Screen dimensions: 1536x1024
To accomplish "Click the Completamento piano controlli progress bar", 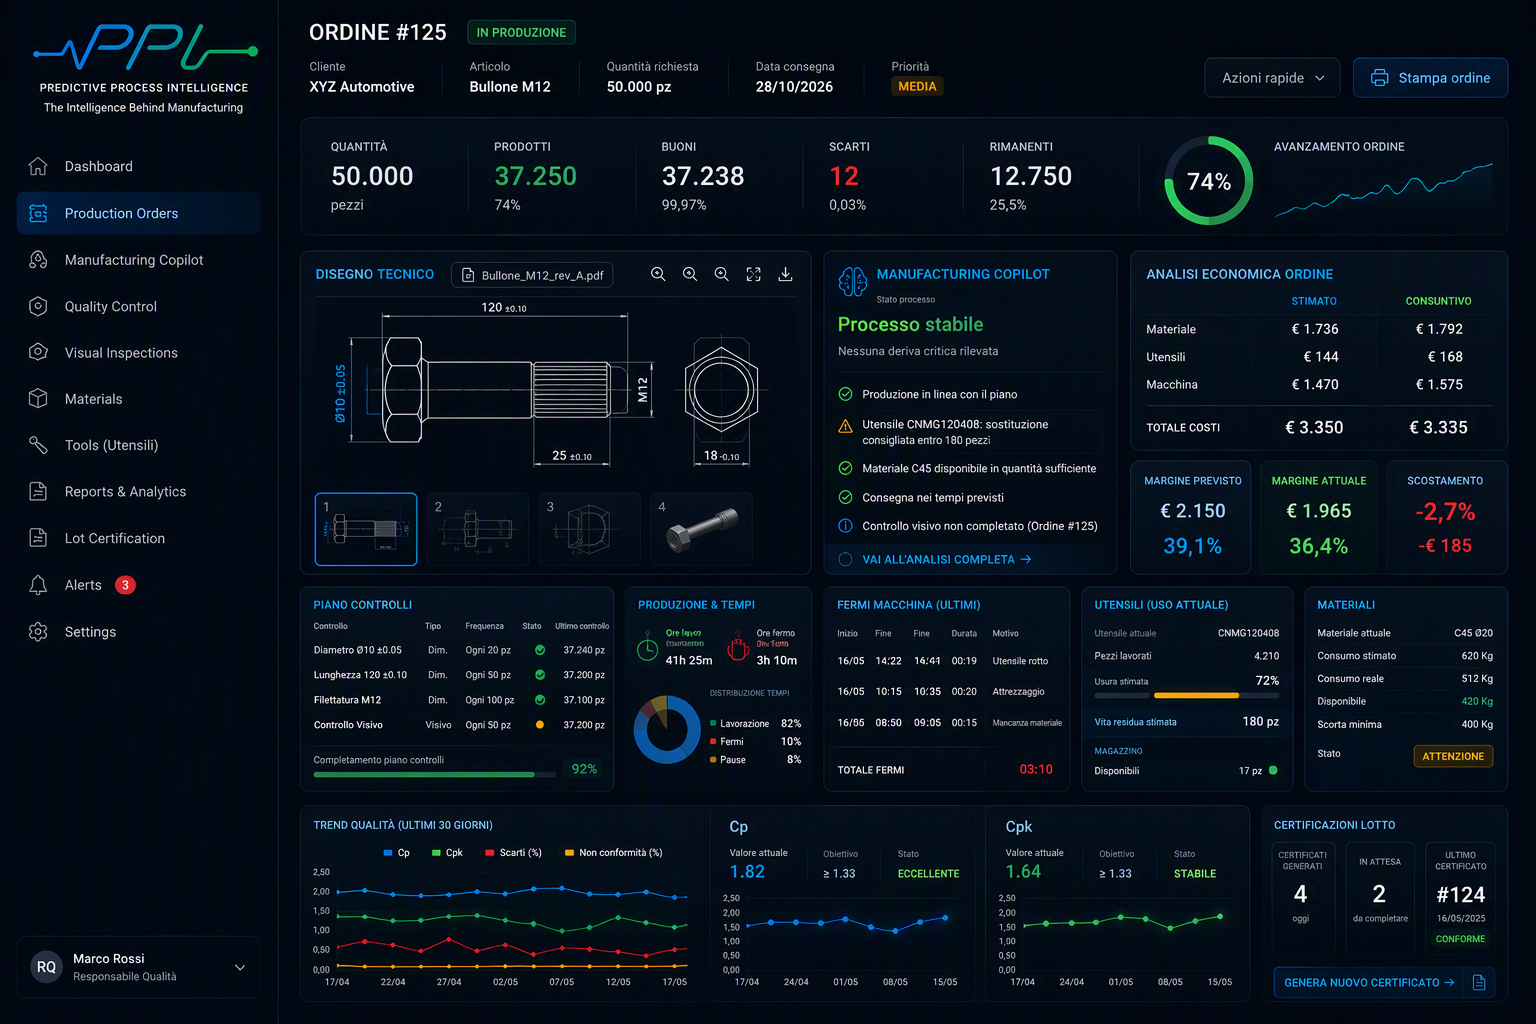I will 435,774.
